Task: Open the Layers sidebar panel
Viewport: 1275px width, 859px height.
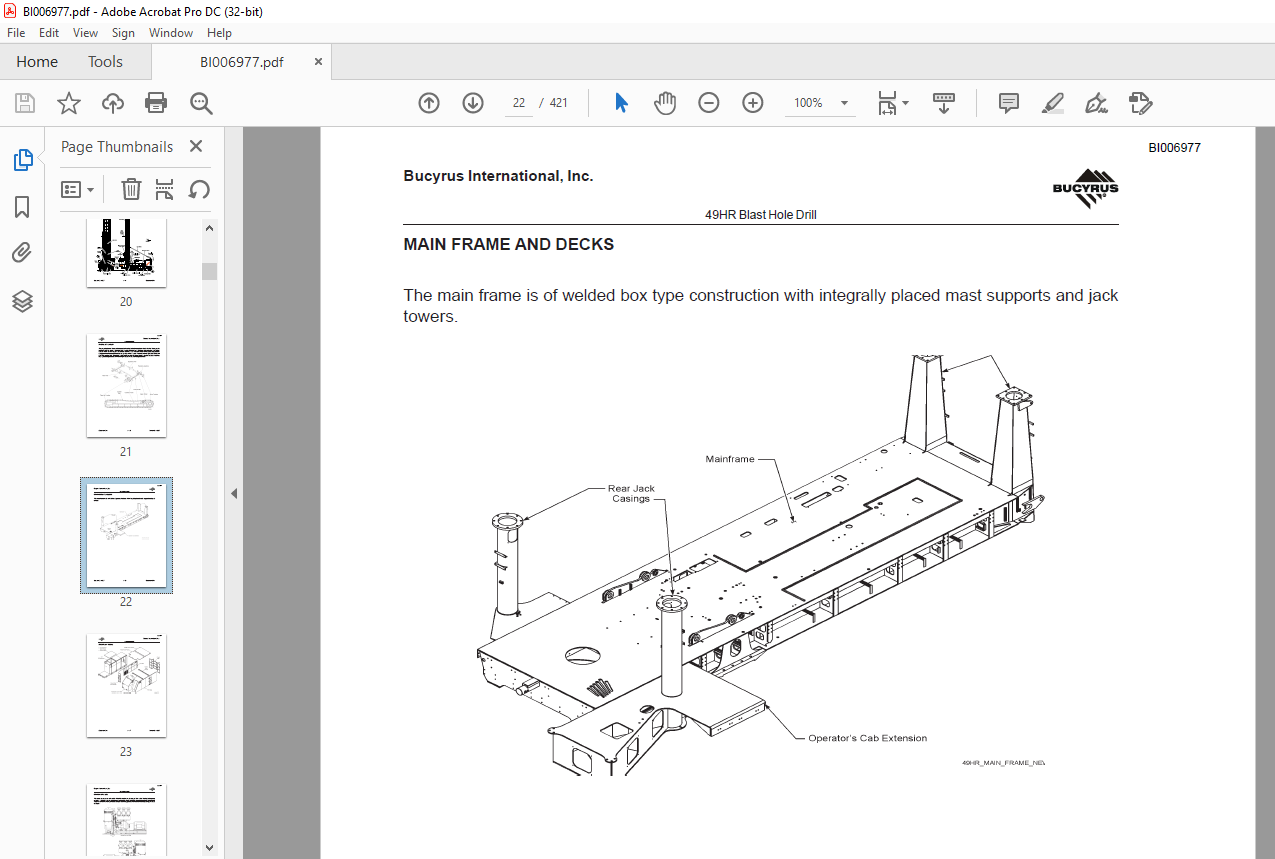Action: pos(22,301)
